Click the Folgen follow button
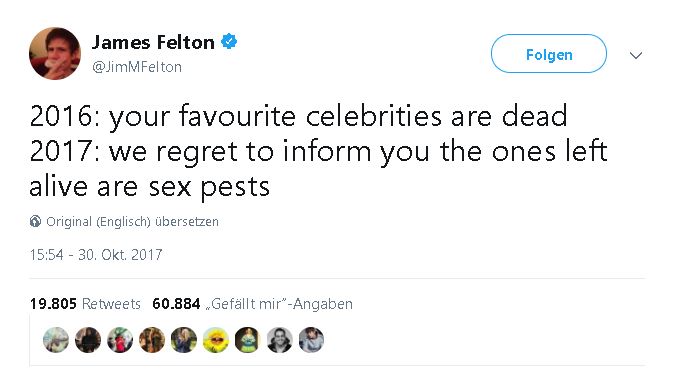 point(549,54)
